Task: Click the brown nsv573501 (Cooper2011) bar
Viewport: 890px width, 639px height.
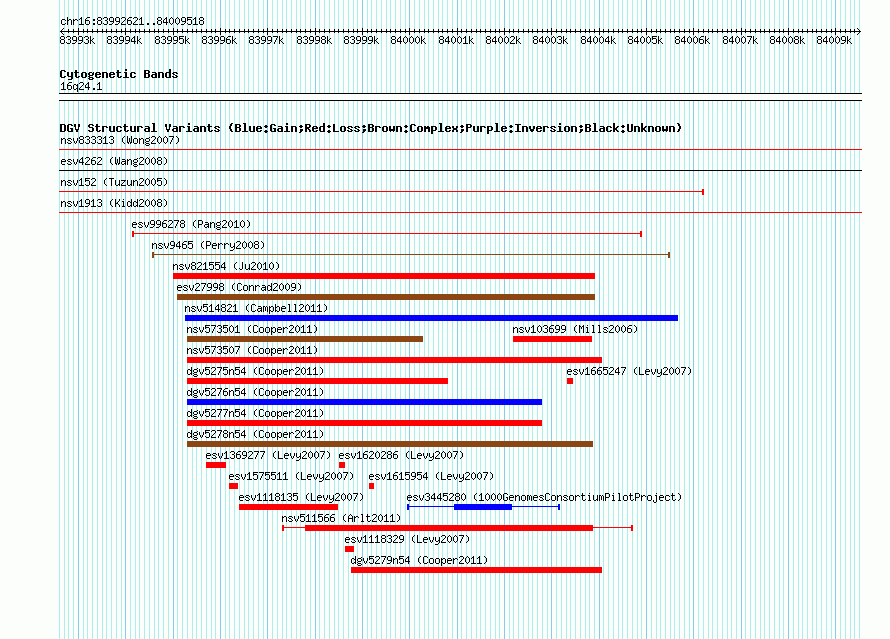Action: [305, 339]
